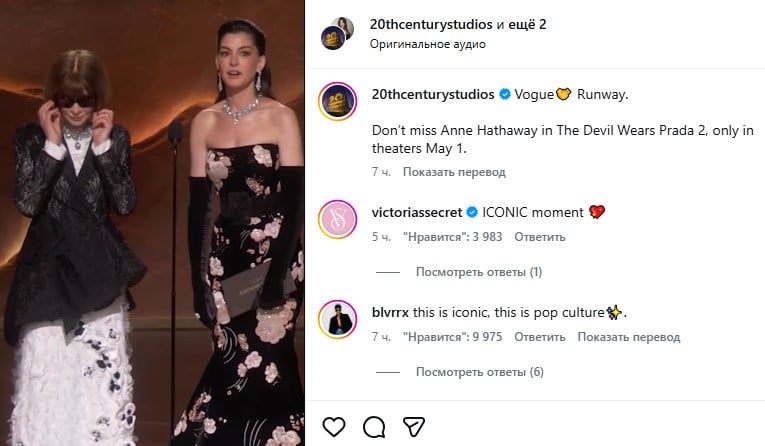Open the original audio link

(x=427, y=44)
